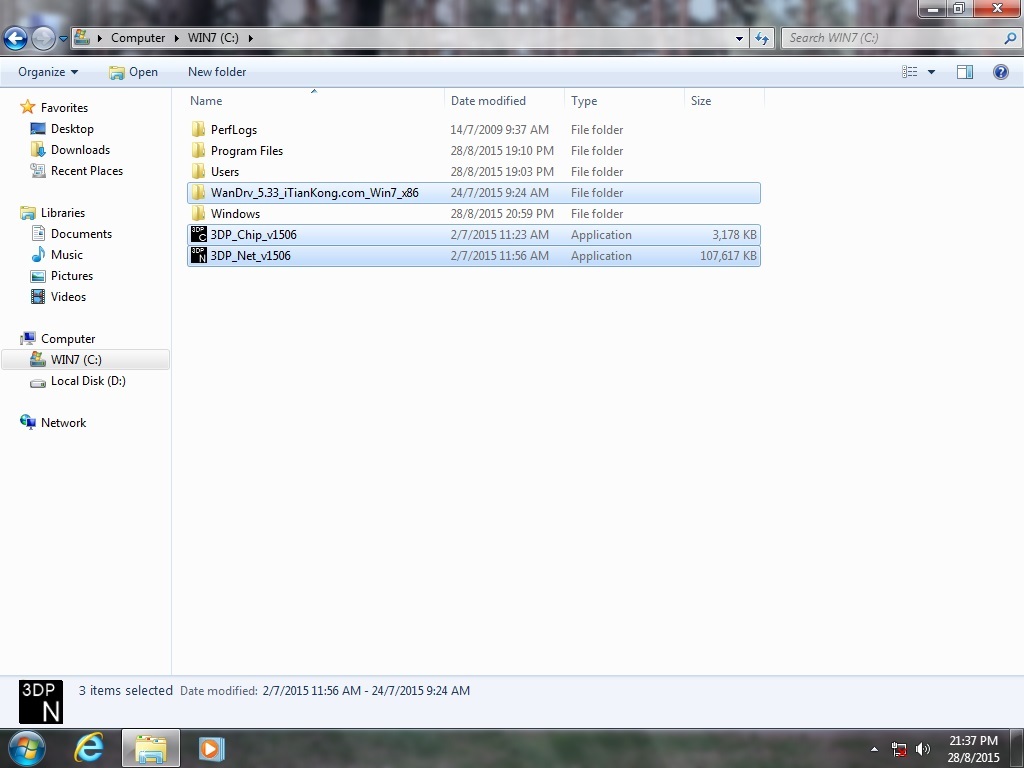Click the 14/7/2009 9:37 AM date cell
Image resolution: width=1024 pixels, height=768 pixels.
point(500,129)
